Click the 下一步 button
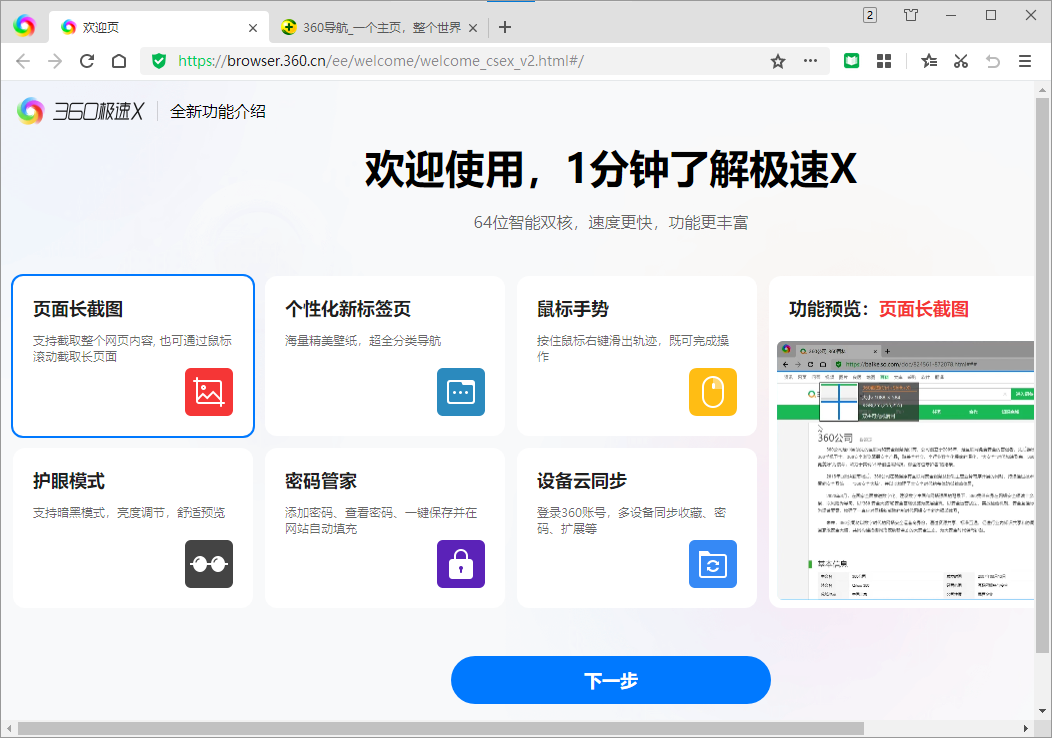The height and width of the screenshot is (738, 1052). (611, 680)
